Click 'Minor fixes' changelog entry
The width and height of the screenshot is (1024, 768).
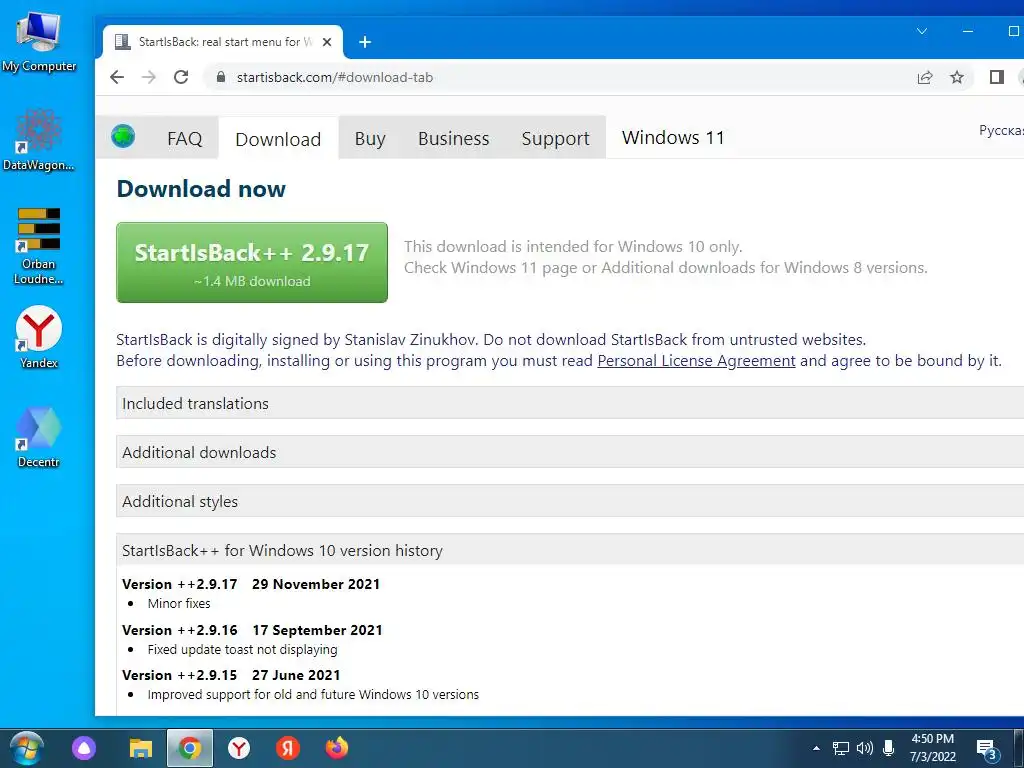coord(179,603)
